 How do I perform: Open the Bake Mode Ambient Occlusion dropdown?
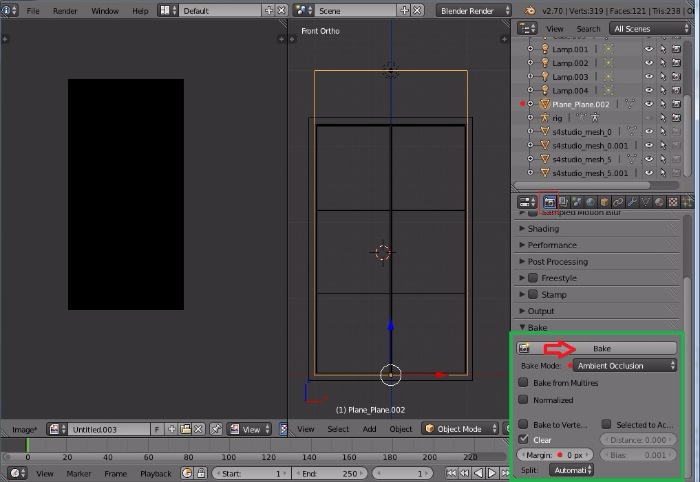(x=624, y=366)
